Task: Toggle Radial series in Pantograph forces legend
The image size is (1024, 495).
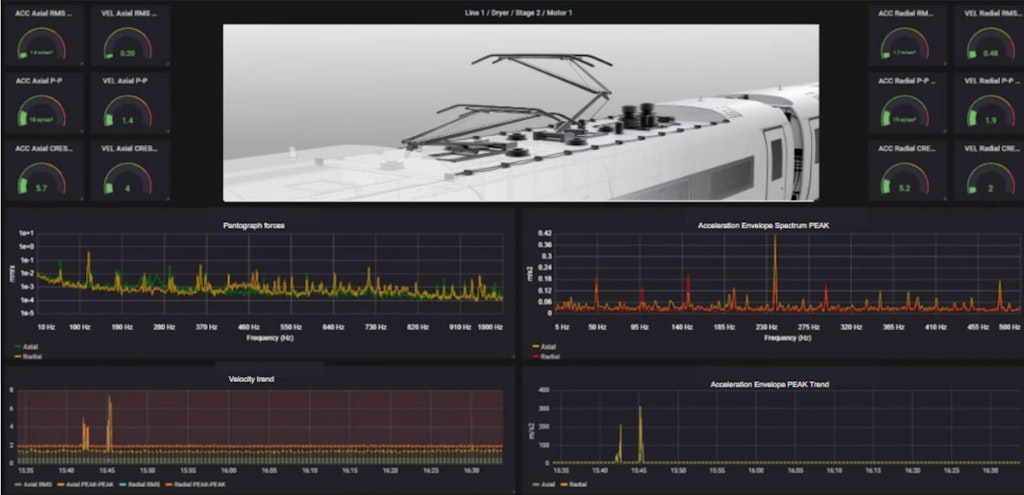Action: pyautogui.click(x=26, y=357)
